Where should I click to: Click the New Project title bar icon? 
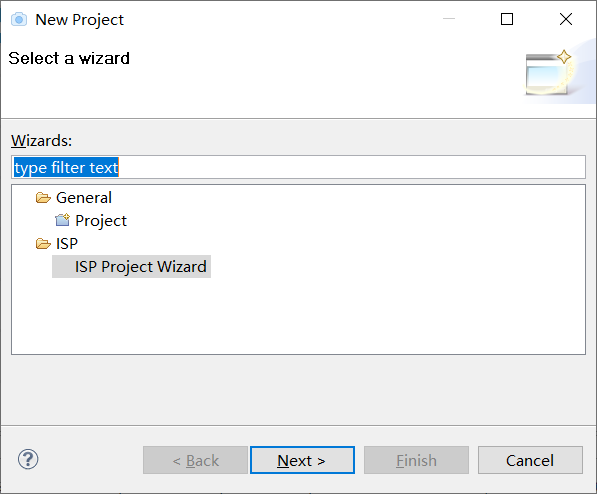[x=19, y=19]
